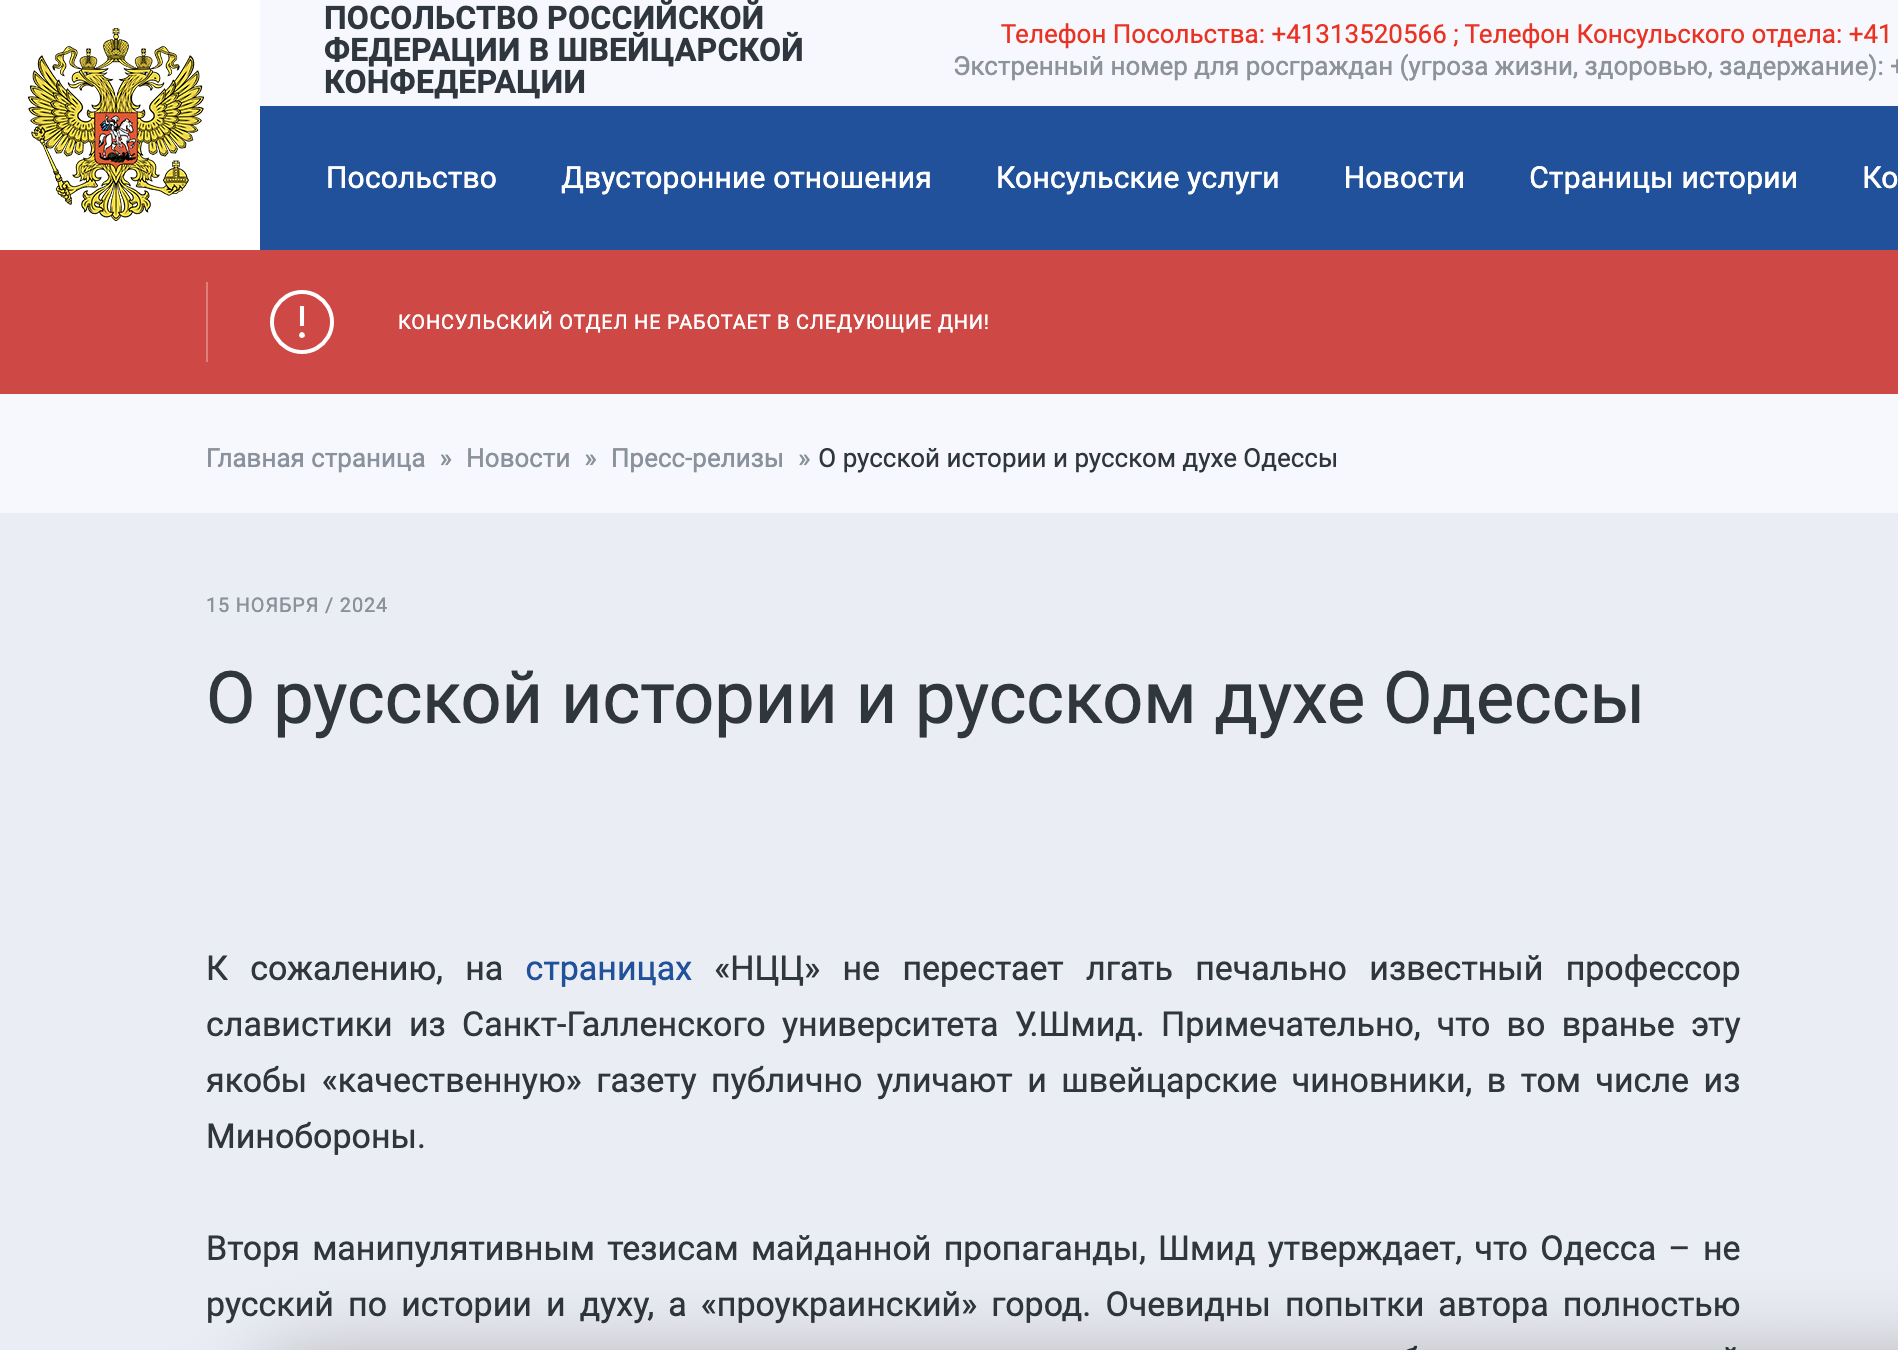Select Консульские услуги in the navigation bar
Viewport: 1898px width, 1350px height.
pyautogui.click(x=1137, y=178)
